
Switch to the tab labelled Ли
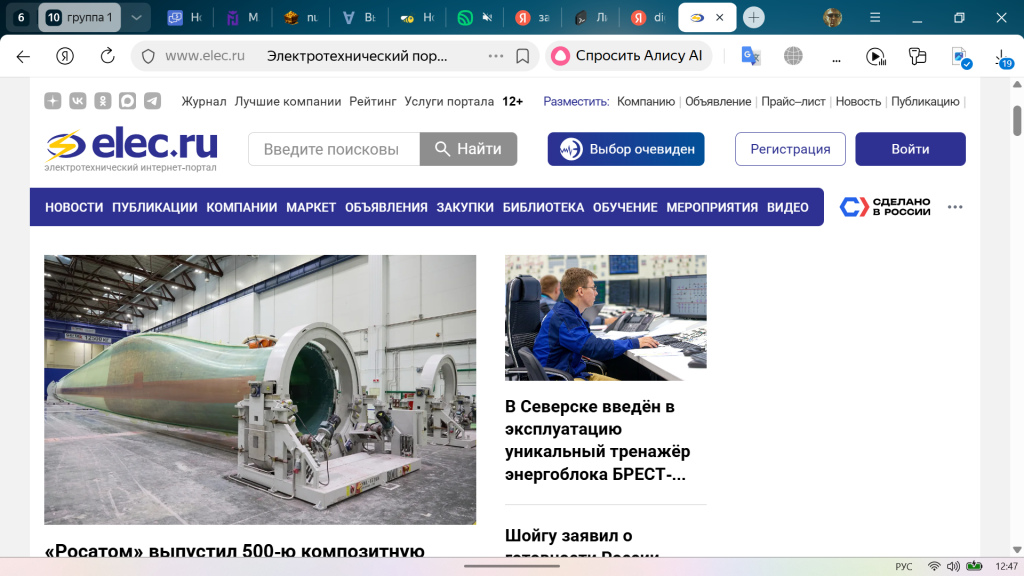click(590, 18)
